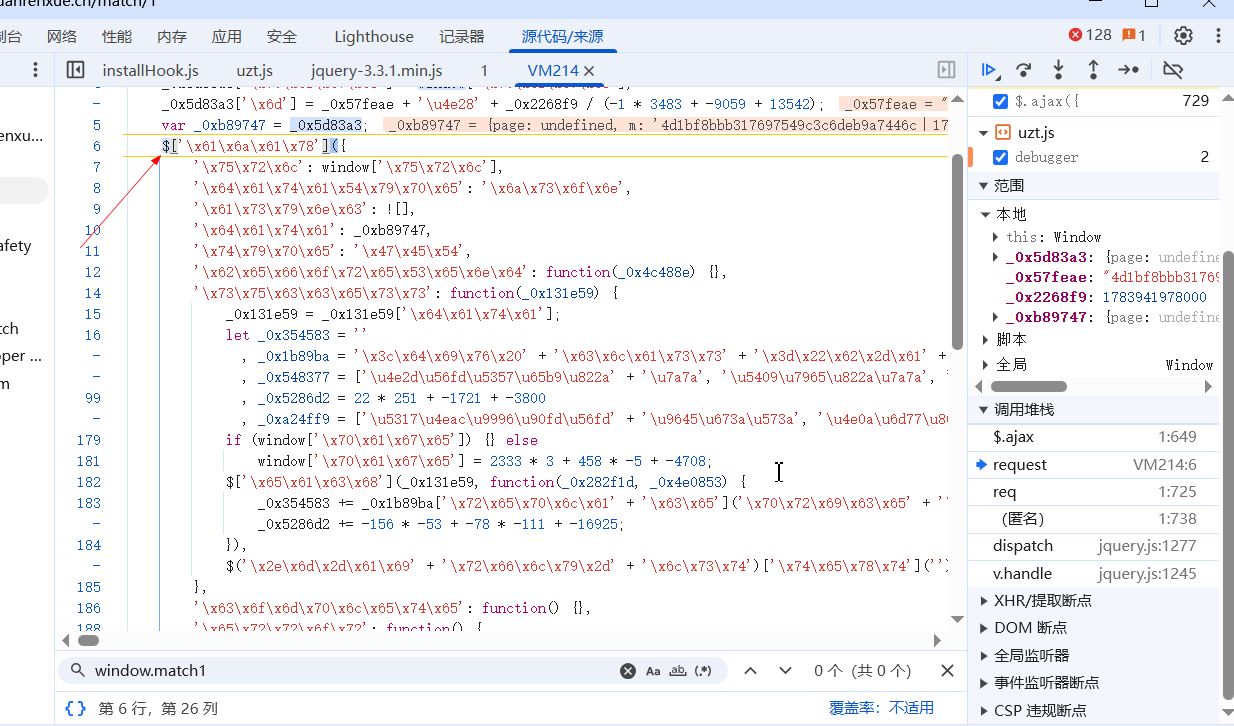Collapse the uzt.js breakpoint group
Screen dimensions: 1234x726
982,133
